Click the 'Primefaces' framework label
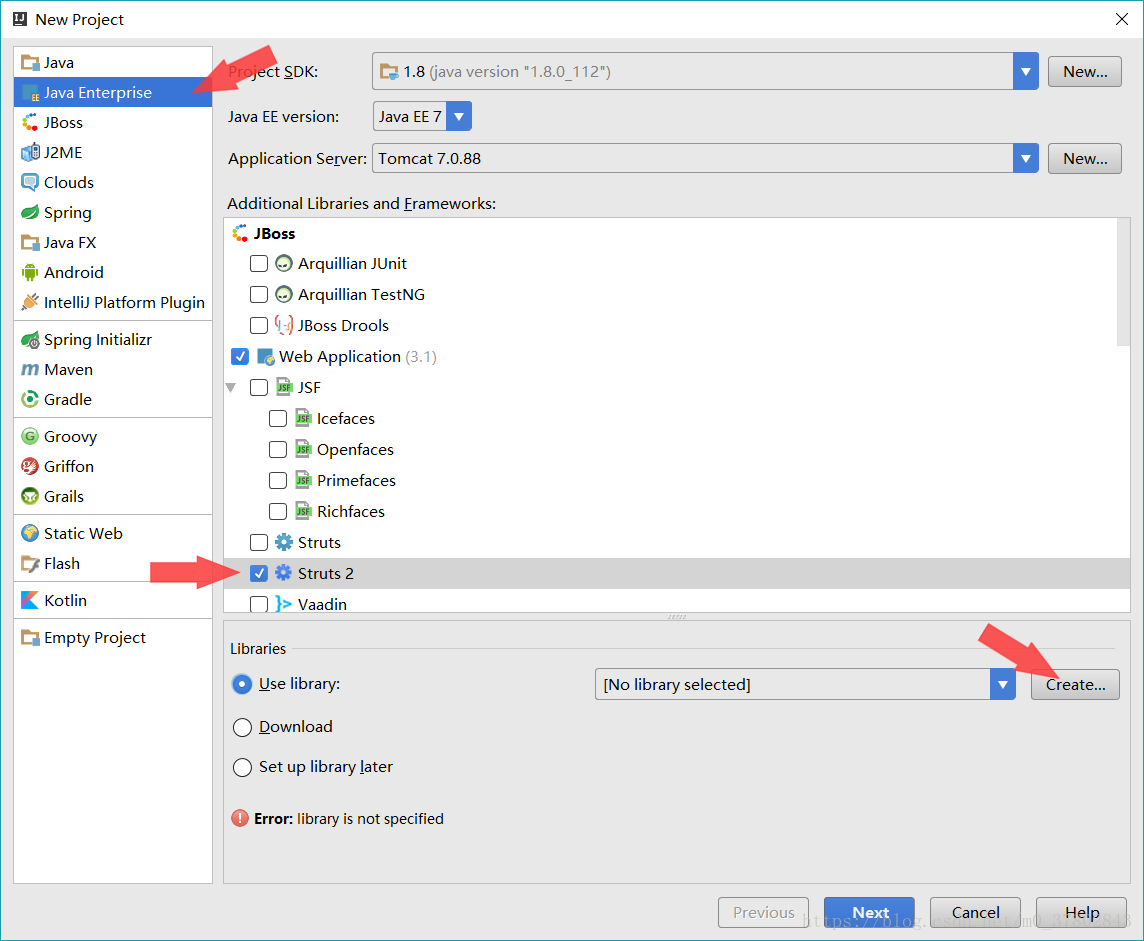The height and width of the screenshot is (941, 1144). (x=356, y=481)
